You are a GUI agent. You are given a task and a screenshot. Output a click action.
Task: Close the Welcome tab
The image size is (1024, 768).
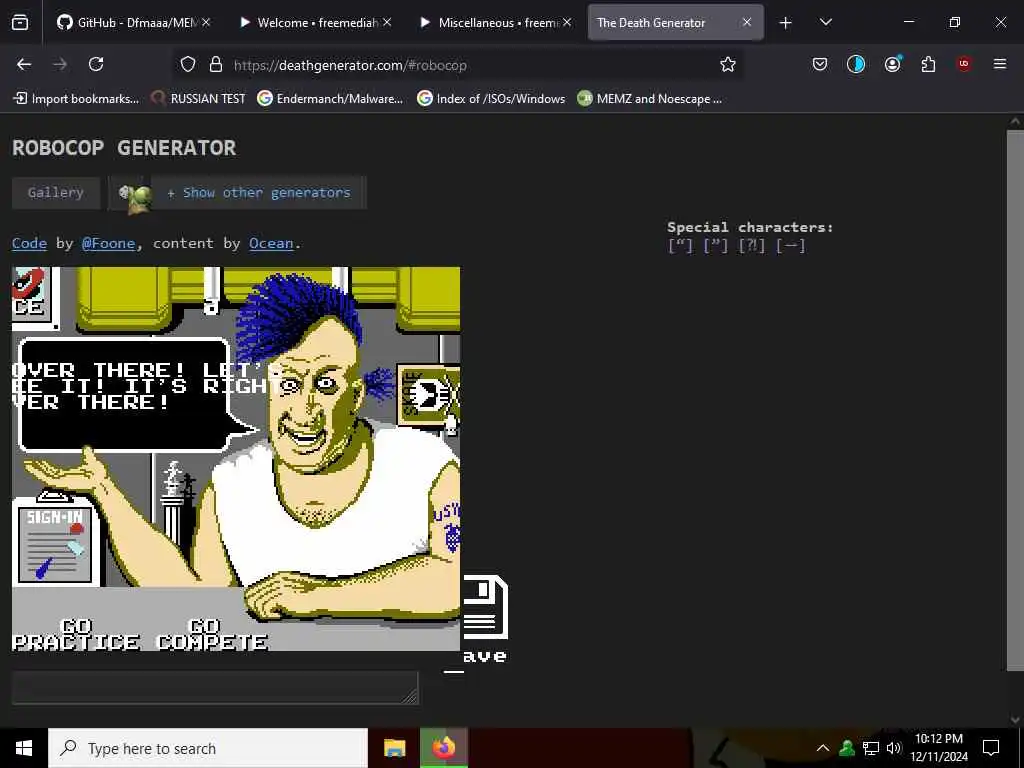[x=387, y=22]
